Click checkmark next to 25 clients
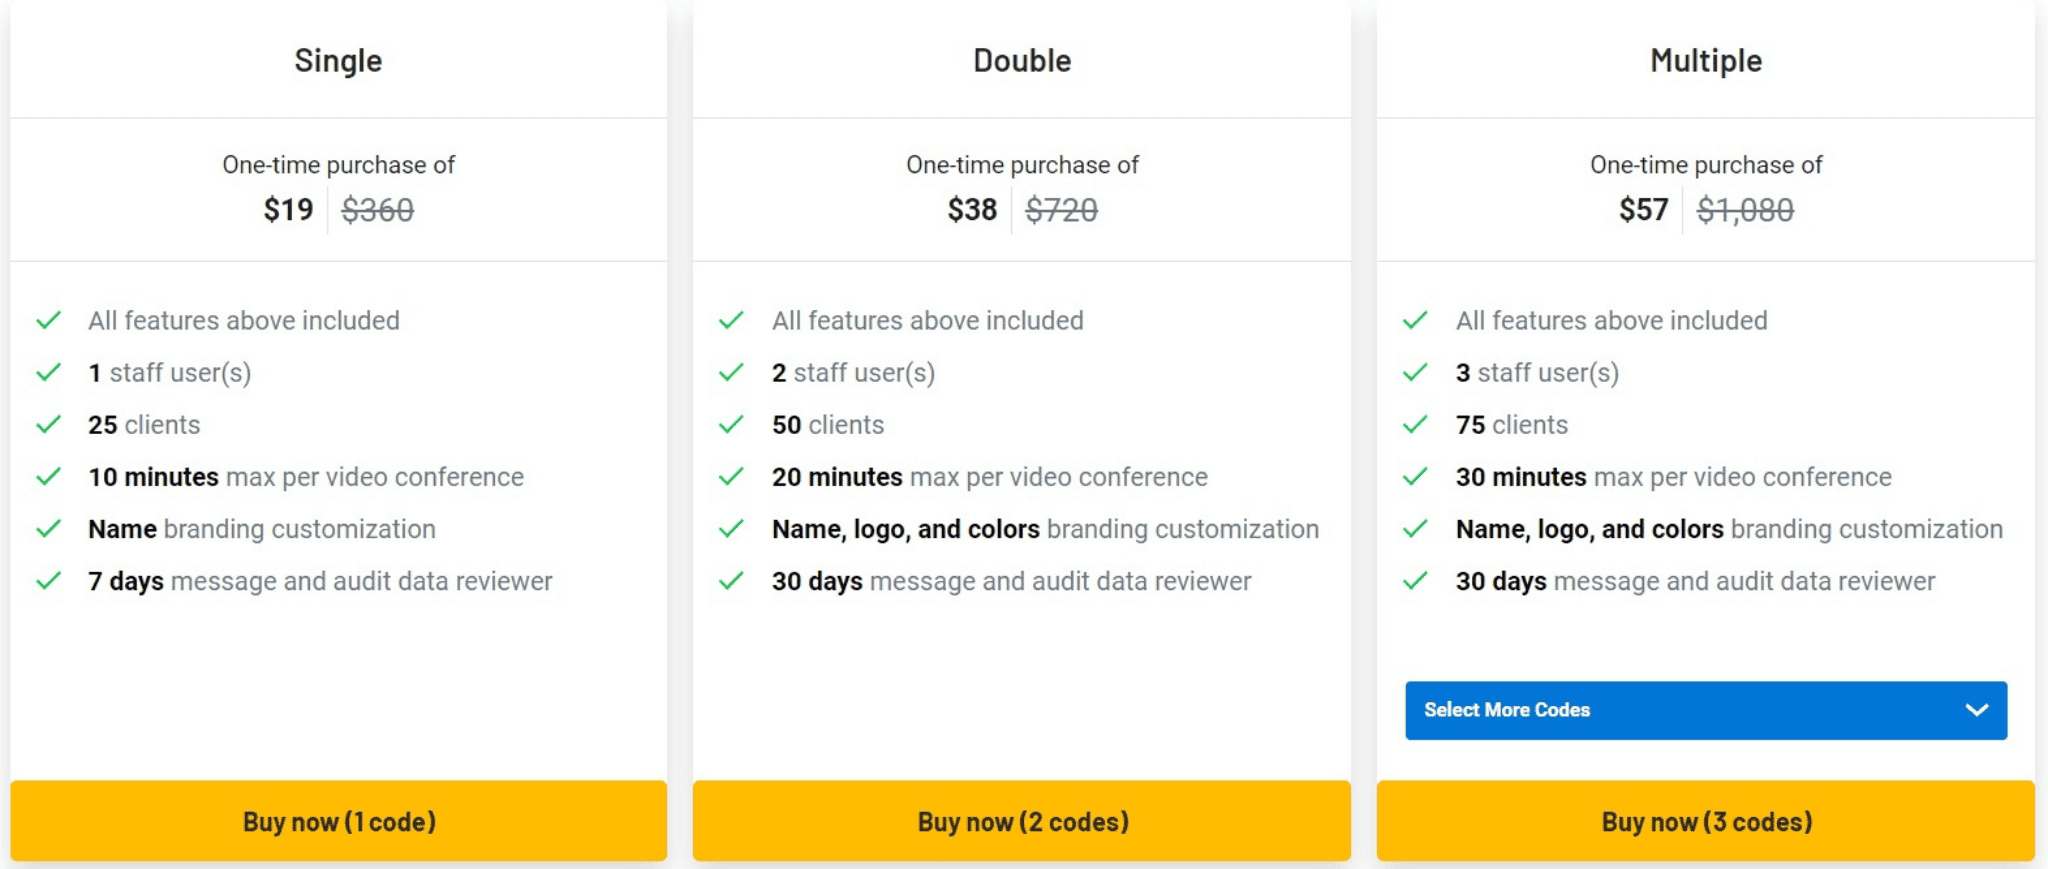The height and width of the screenshot is (869, 2048). click(x=49, y=425)
